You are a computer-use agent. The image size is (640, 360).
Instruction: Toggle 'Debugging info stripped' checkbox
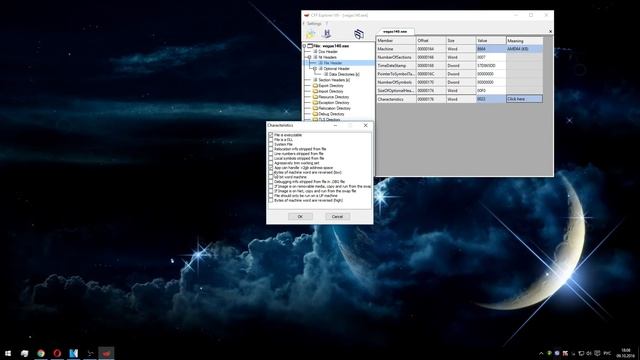pos(271,182)
